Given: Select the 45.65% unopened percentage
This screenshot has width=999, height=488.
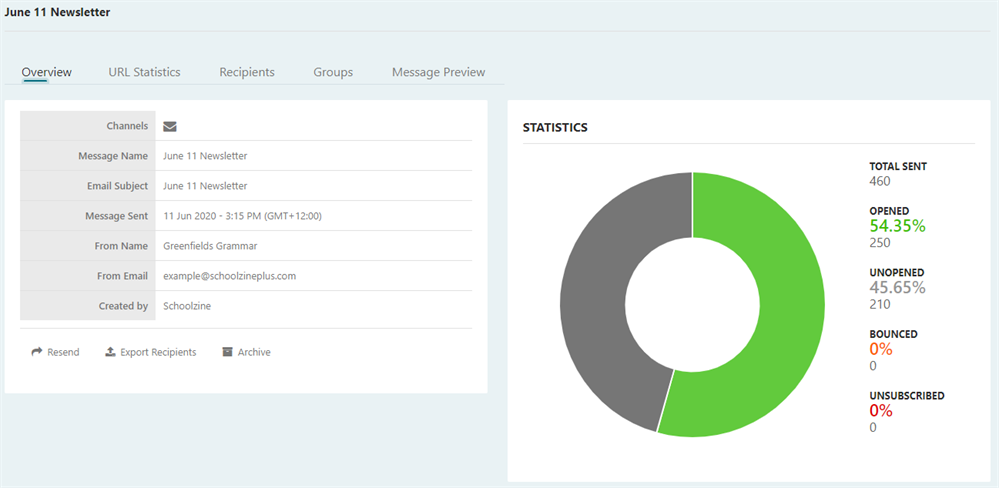Looking at the screenshot, I should pyautogui.click(x=897, y=288).
